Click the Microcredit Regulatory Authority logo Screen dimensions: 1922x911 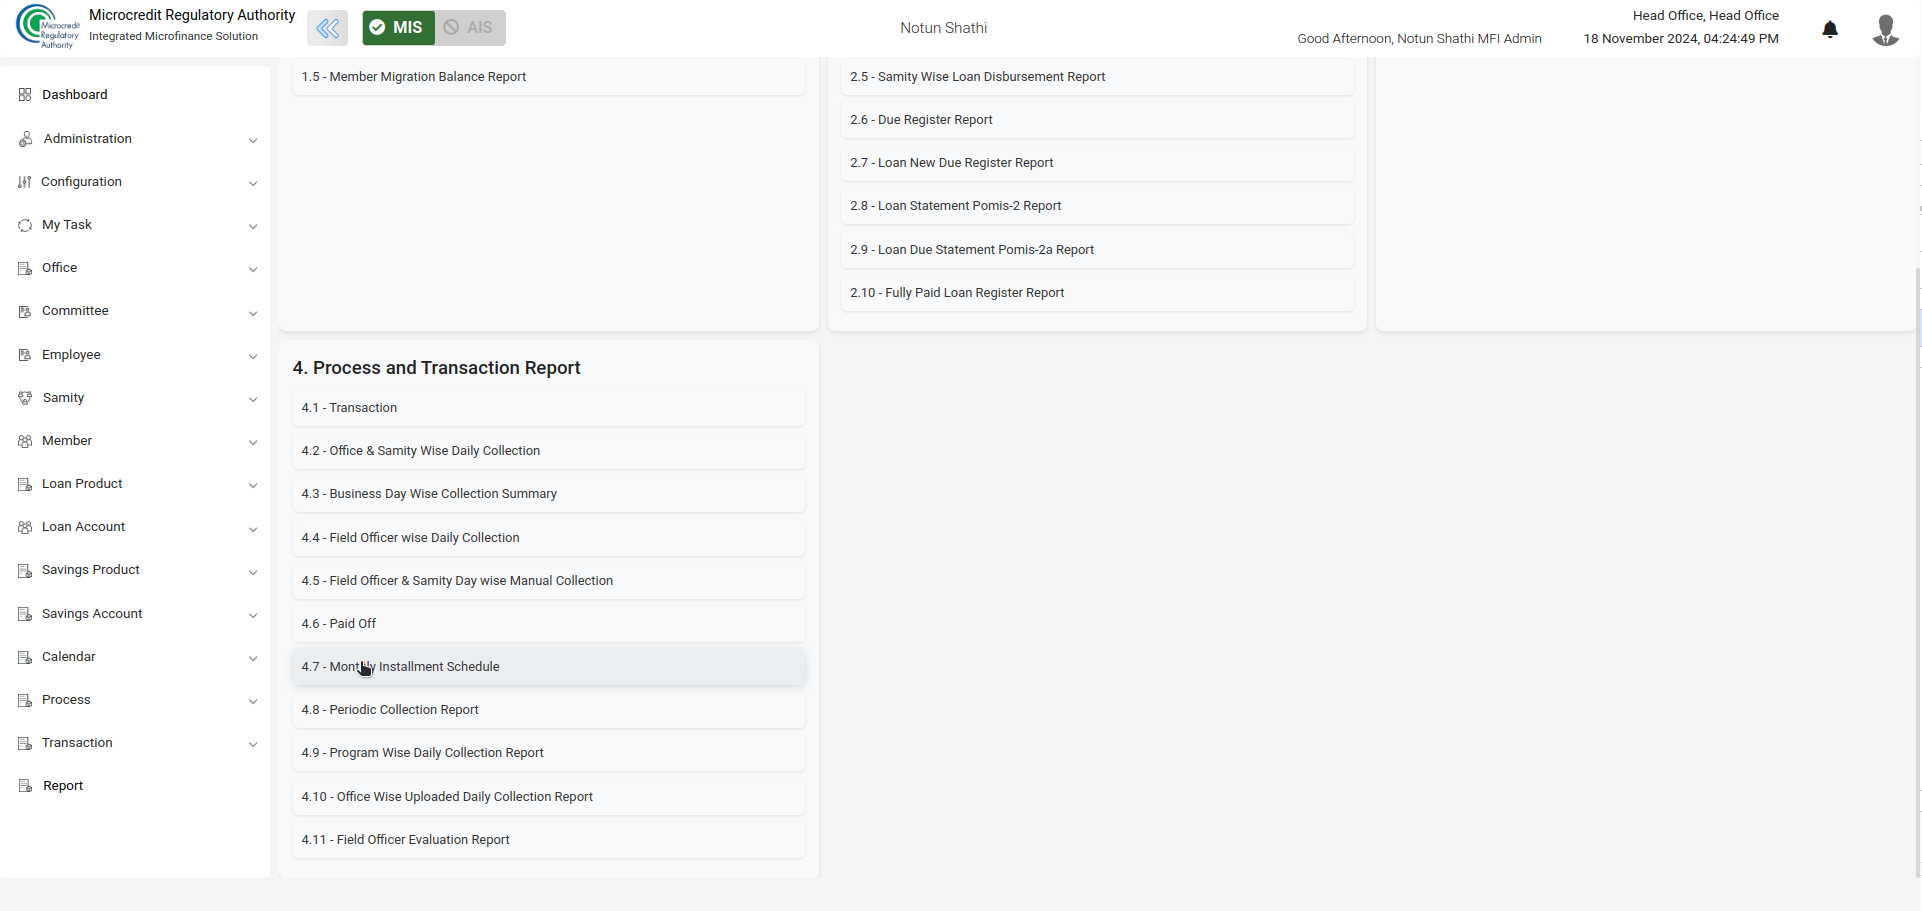[x=47, y=27]
